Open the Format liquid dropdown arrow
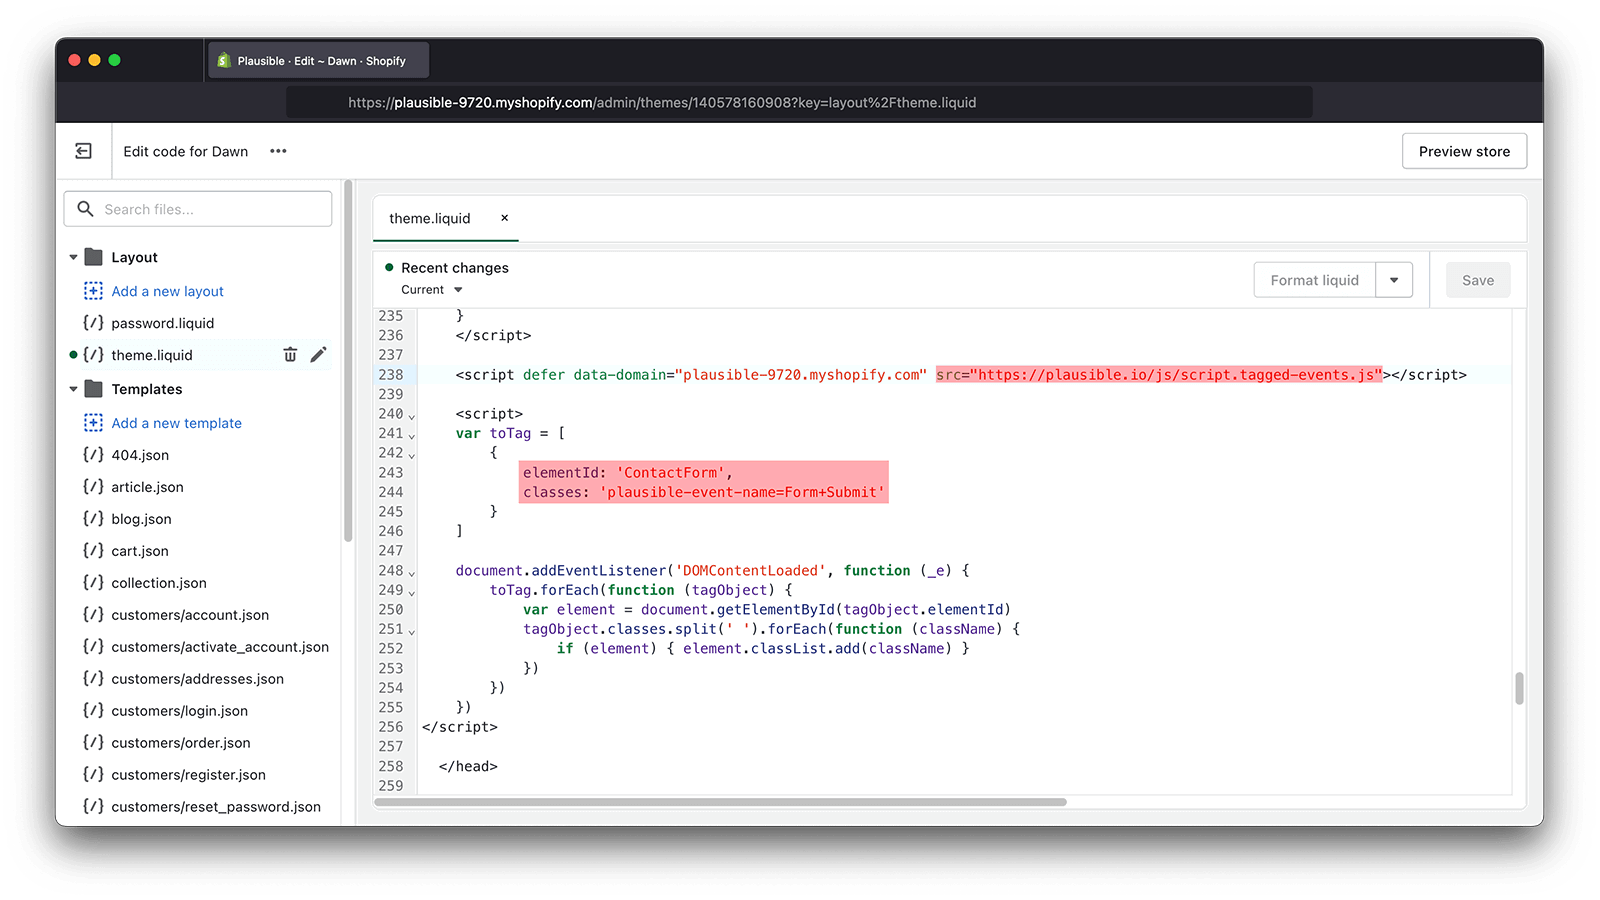1600x900 pixels. coord(1394,280)
